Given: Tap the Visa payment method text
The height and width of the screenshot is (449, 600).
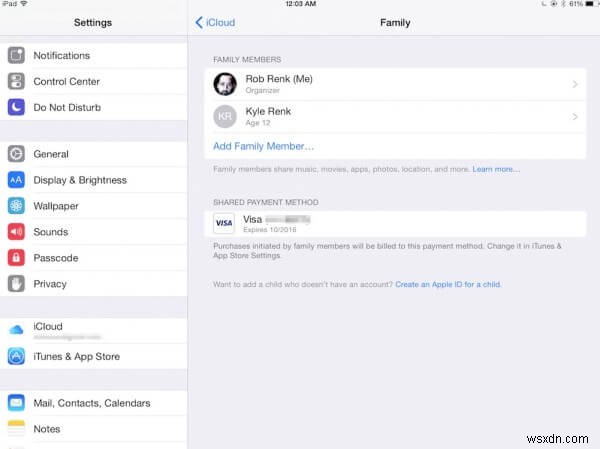Looking at the screenshot, I should pyautogui.click(x=253, y=219).
